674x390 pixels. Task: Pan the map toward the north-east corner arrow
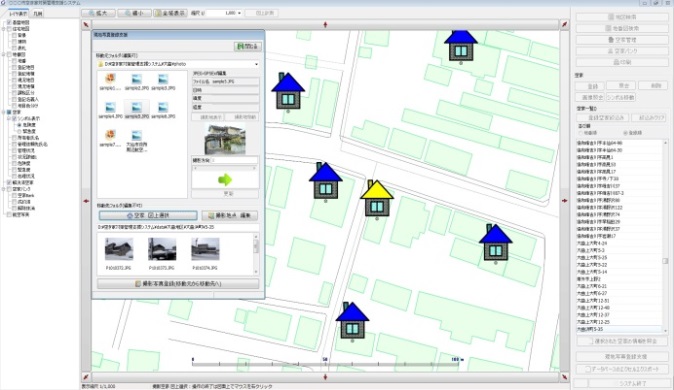564,25
